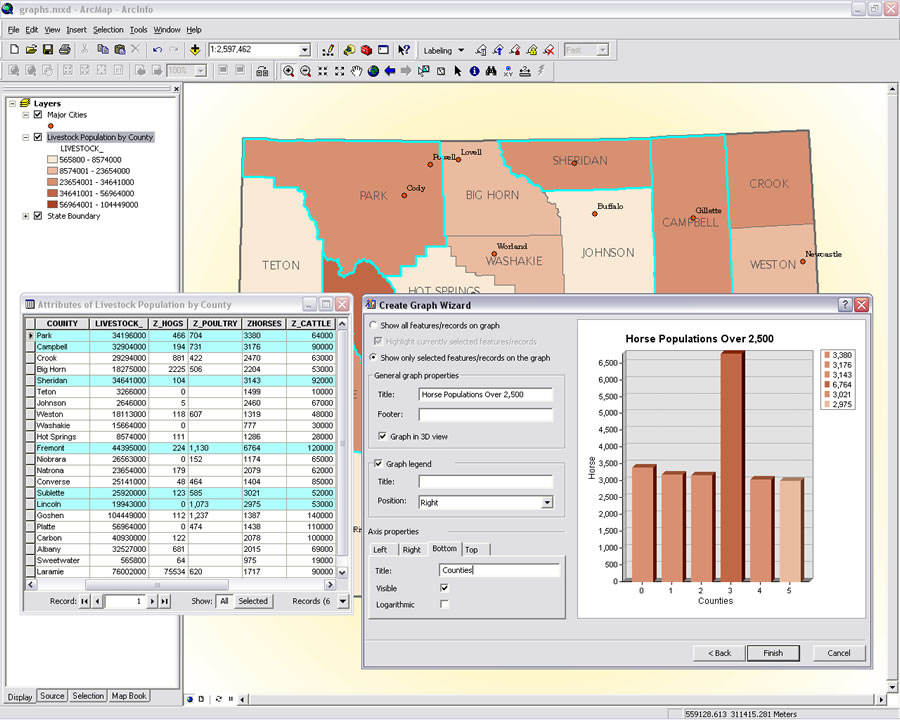Click the Full Extent globe icon
This screenshot has height=720, width=900.
[x=373, y=71]
